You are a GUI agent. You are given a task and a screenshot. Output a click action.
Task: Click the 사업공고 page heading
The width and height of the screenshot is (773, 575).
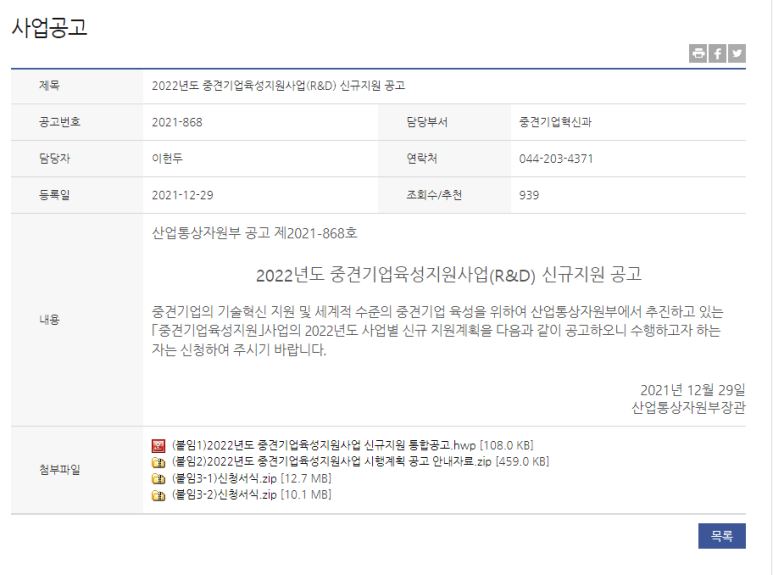click(49, 27)
